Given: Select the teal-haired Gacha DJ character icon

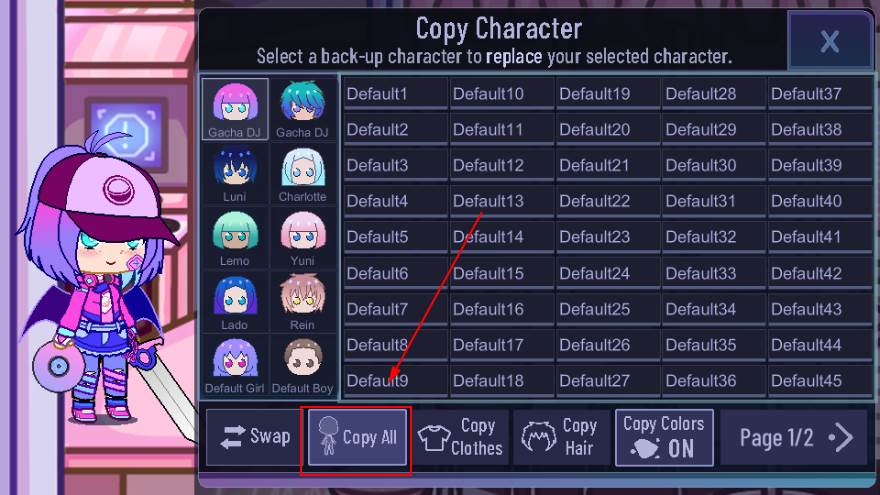Looking at the screenshot, I should 302,109.
